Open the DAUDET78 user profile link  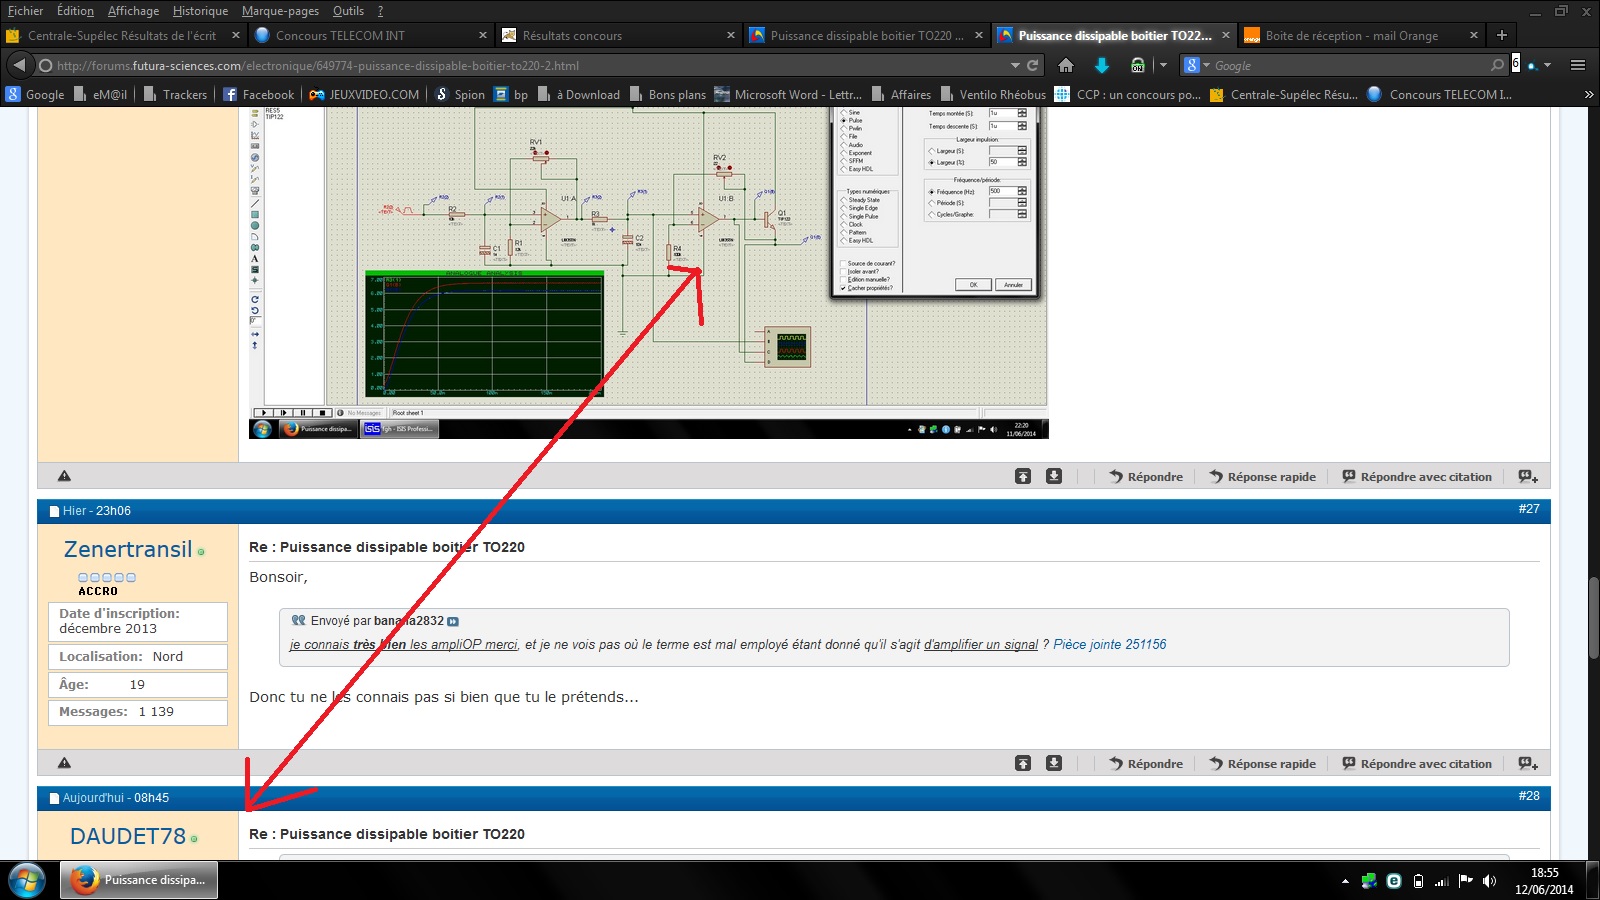pos(128,836)
